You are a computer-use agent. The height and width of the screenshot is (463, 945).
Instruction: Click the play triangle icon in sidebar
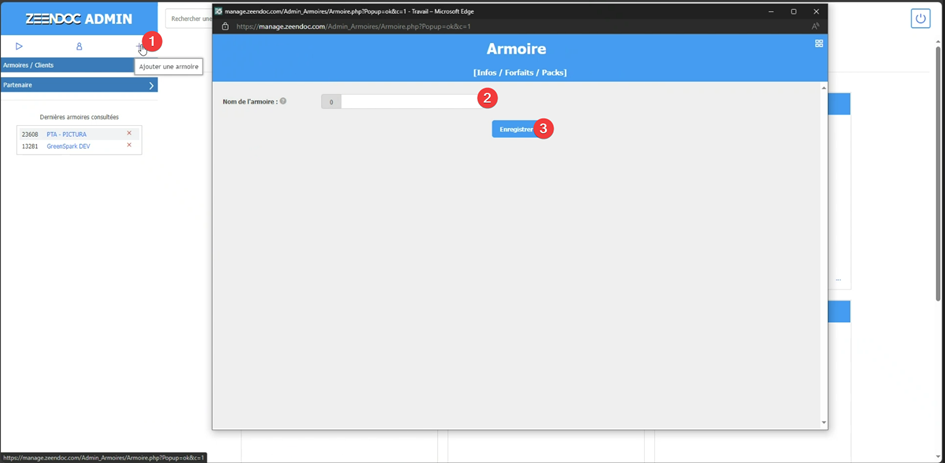[18, 46]
